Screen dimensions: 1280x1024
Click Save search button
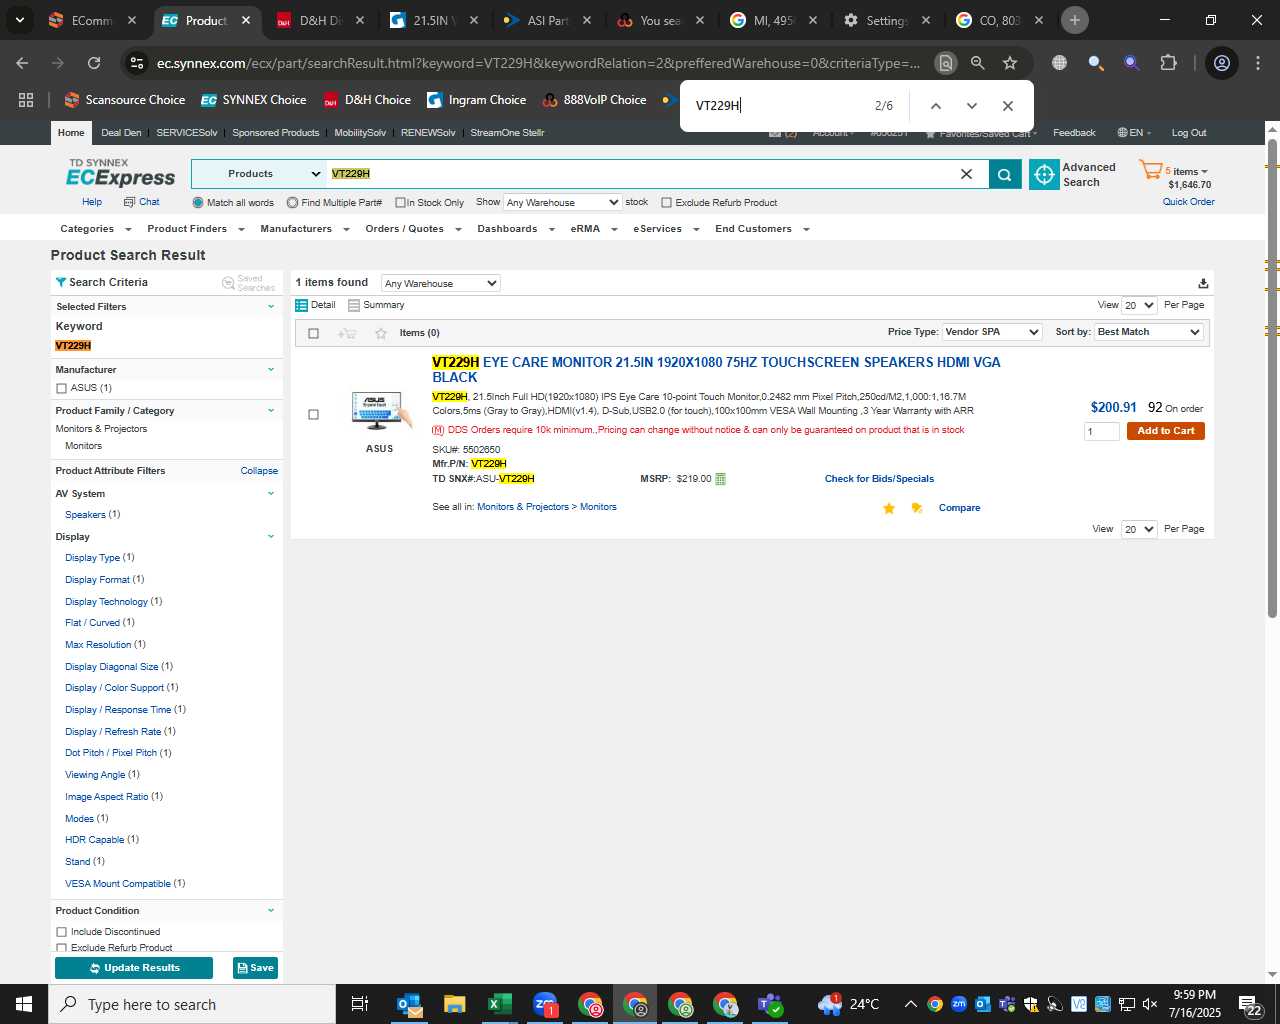(x=255, y=968)
